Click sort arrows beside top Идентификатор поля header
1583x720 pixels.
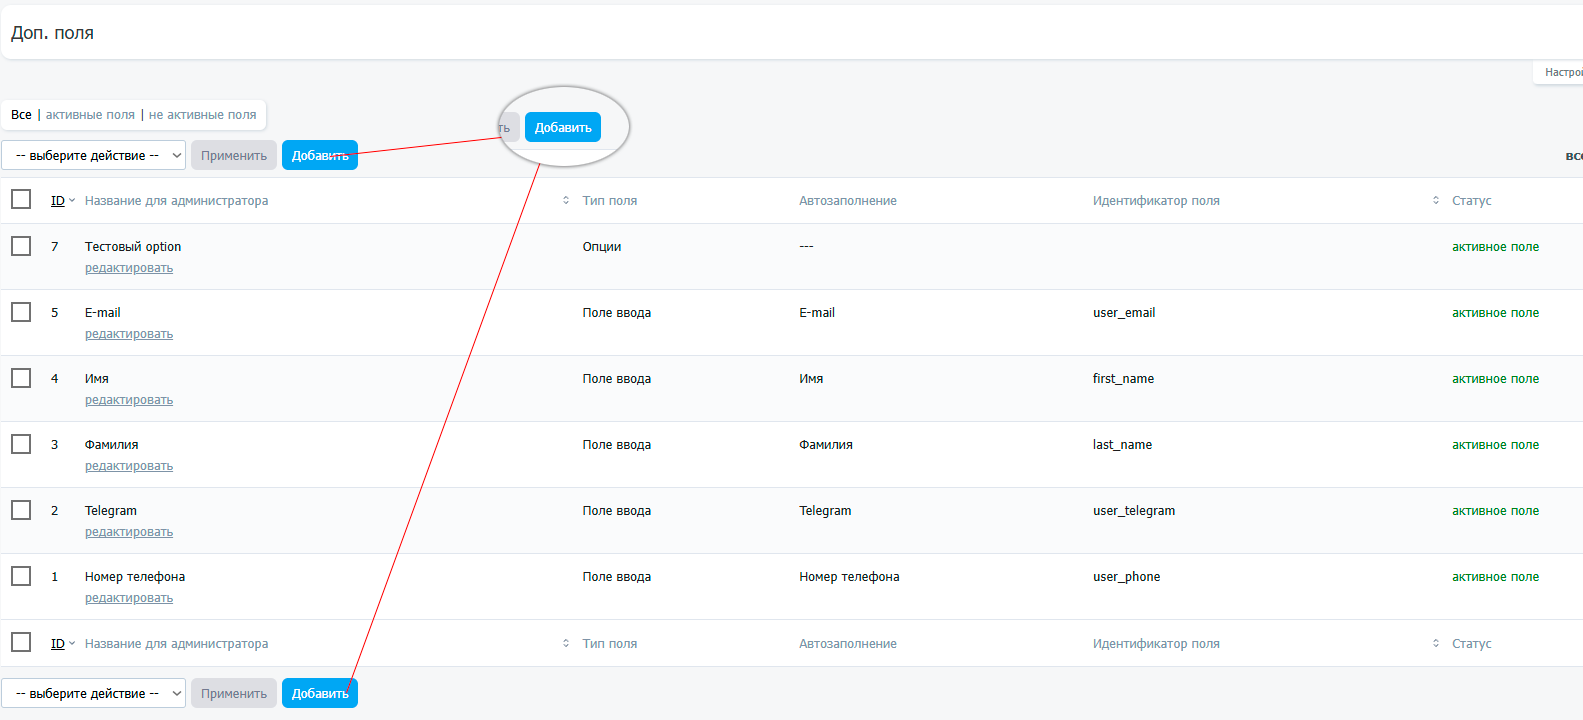point(1436,201)
